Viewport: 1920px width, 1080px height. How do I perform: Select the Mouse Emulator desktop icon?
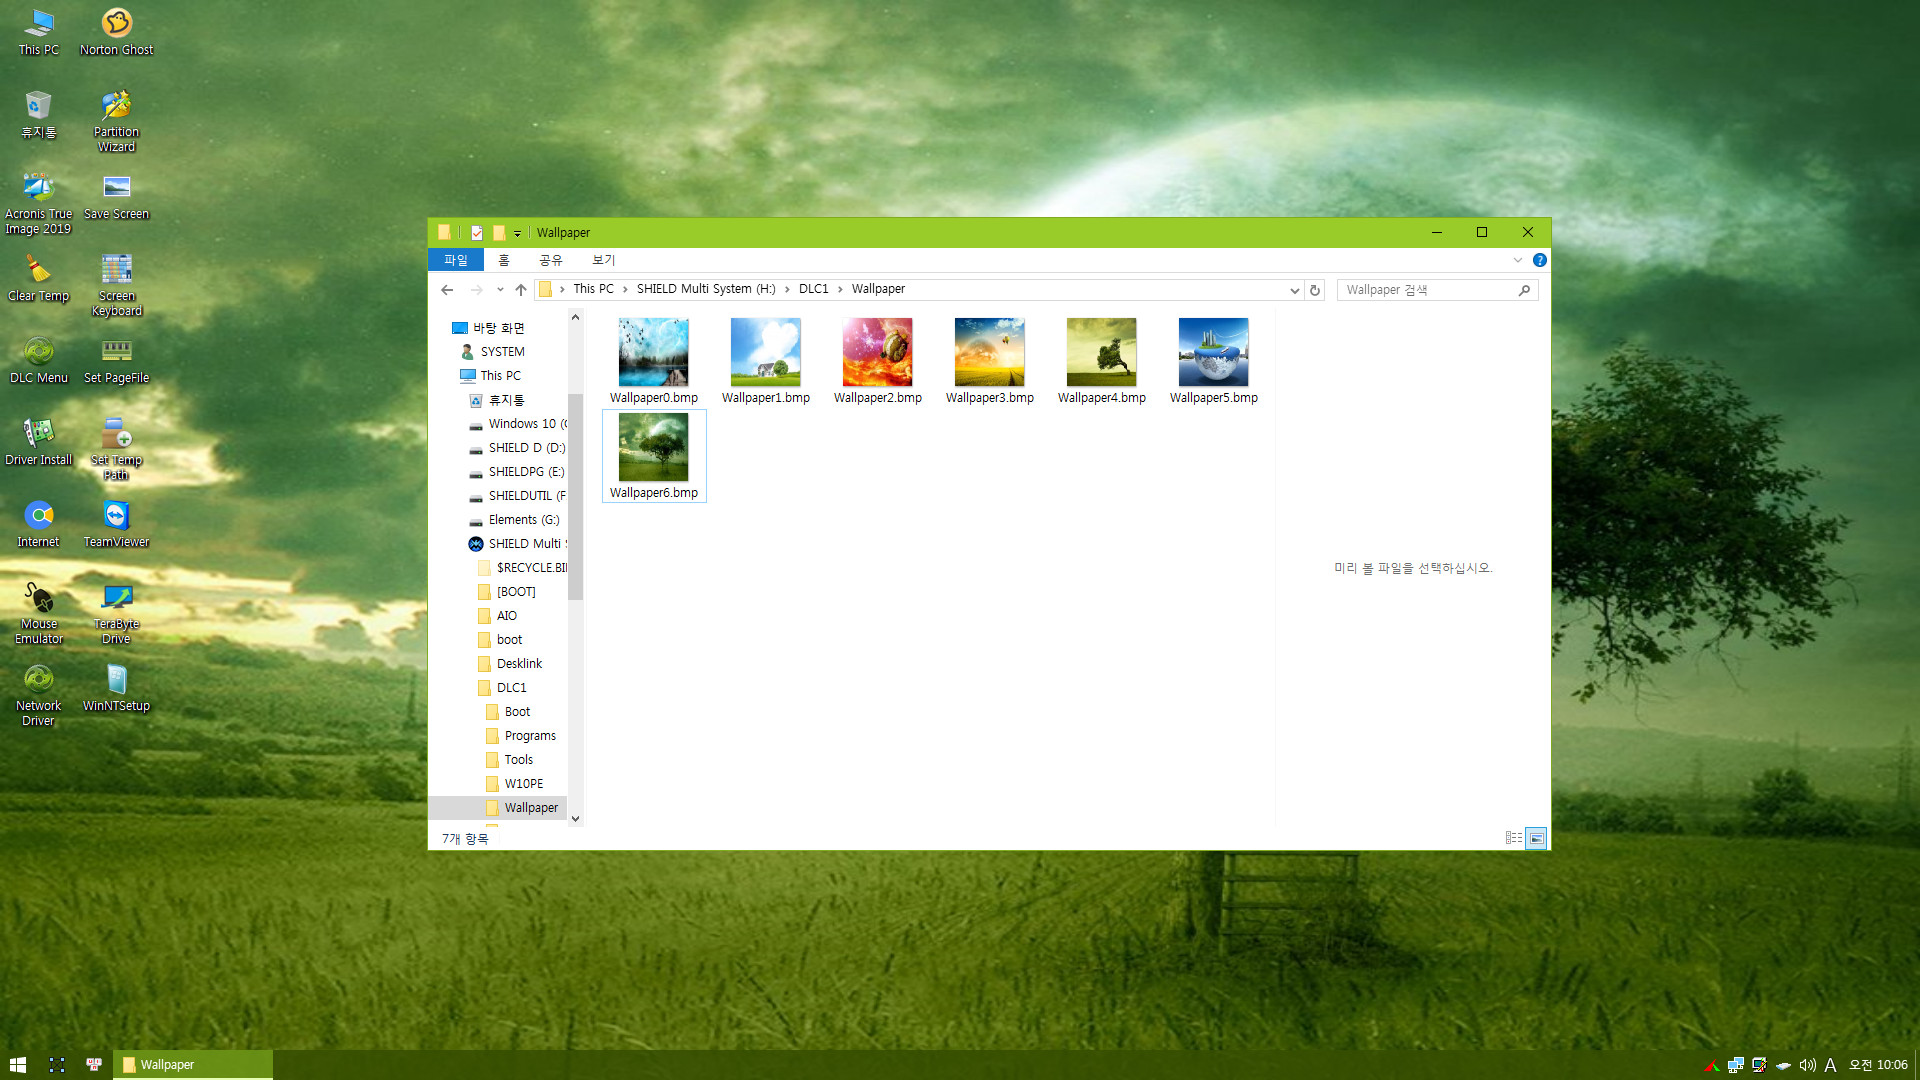pos(38,613)
